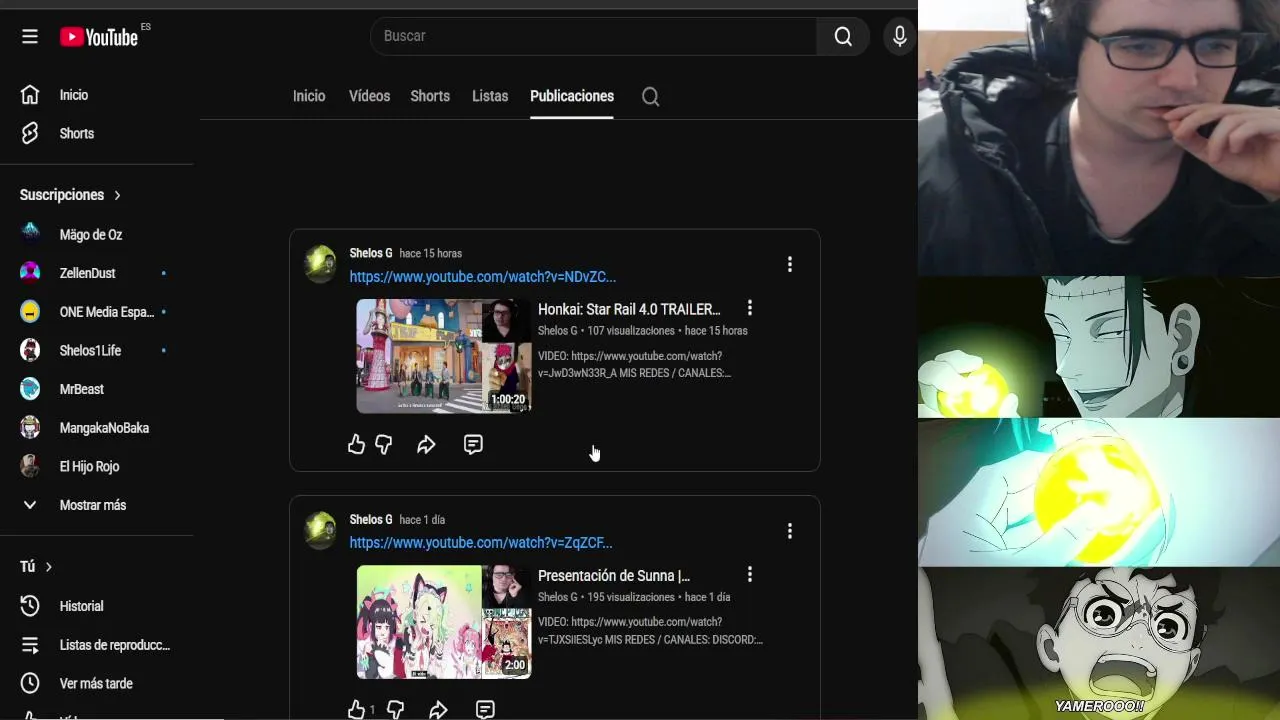Image resolution: width=1280 pixels, height=720 pixels.
Task: Open options for Presentación de Sunna video
Action: pyautogui.click(x=749, y=575)
